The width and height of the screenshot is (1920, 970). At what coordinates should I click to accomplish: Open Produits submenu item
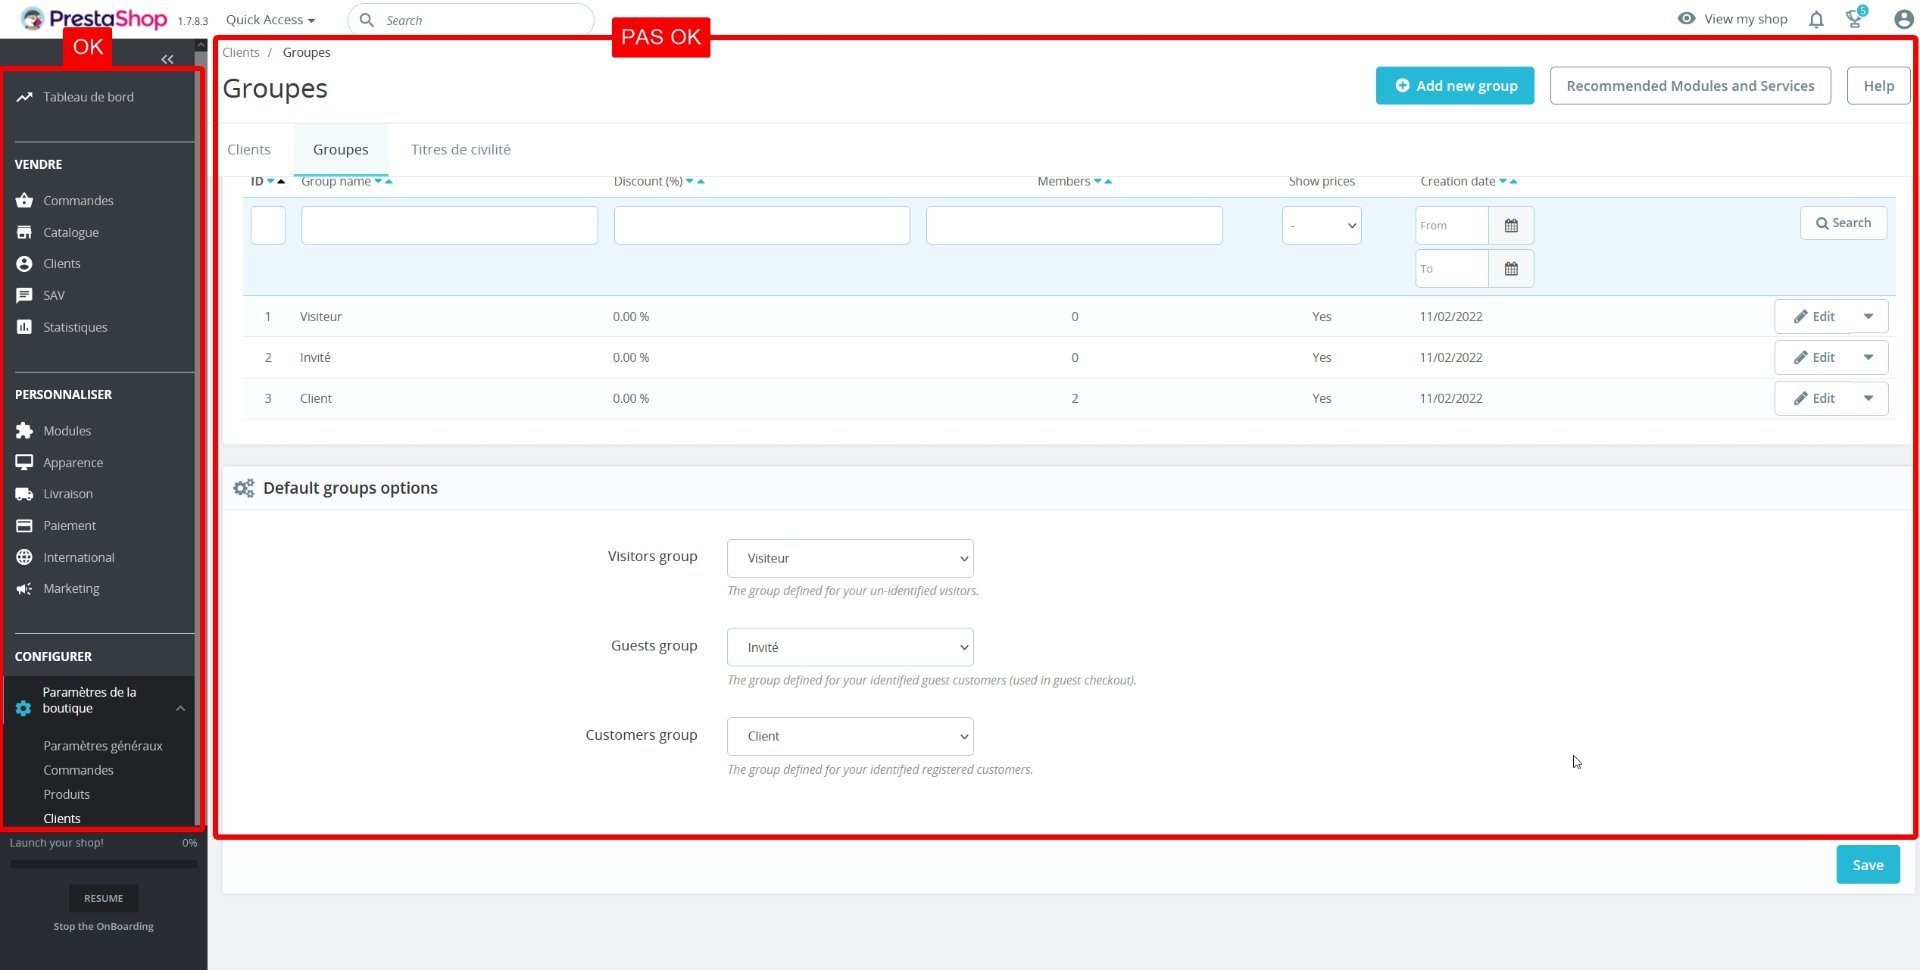pos(66,794)
